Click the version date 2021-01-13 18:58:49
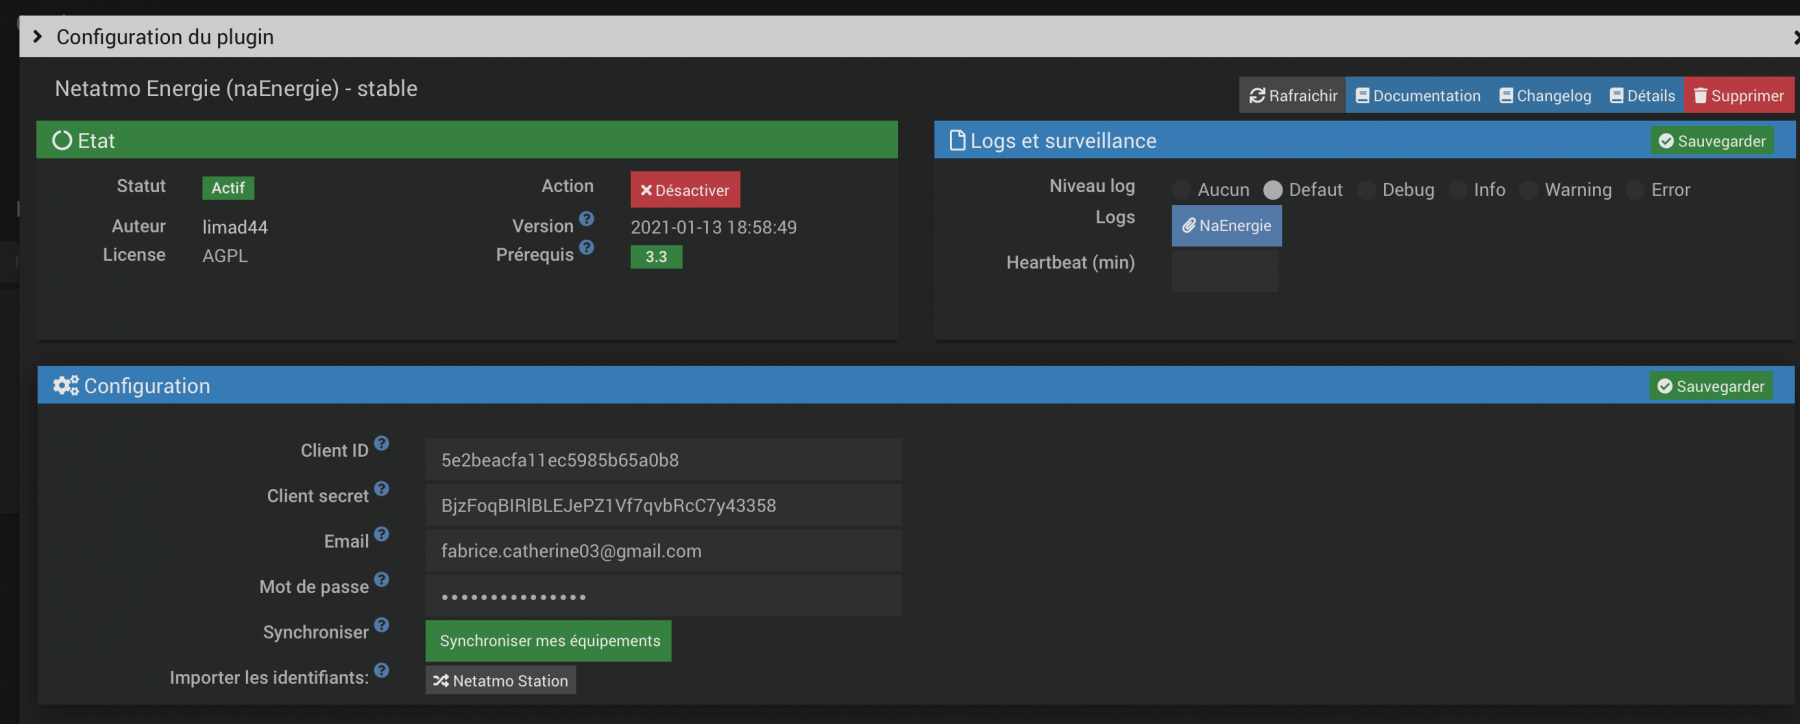The width and height of the screenshot is (1800, 724). pos(714,228)
